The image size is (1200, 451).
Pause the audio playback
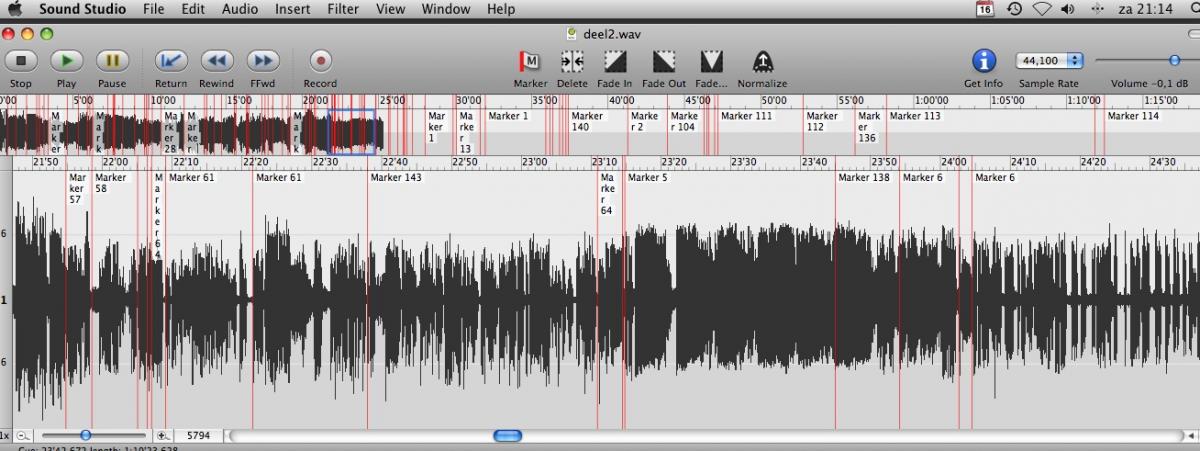112,61
